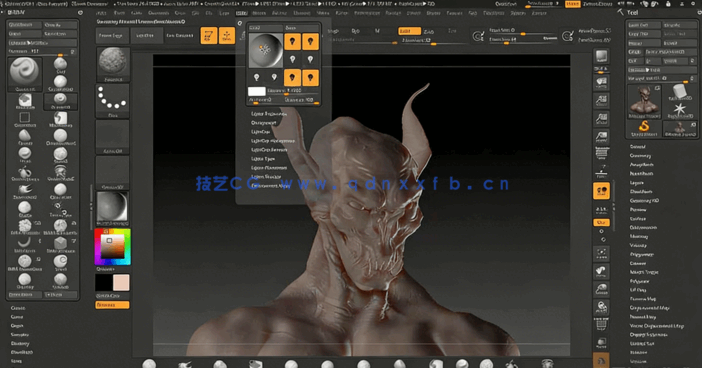Open the Dots stroke type selector
The image size is (702, 368).
click(x=112, y=101)
